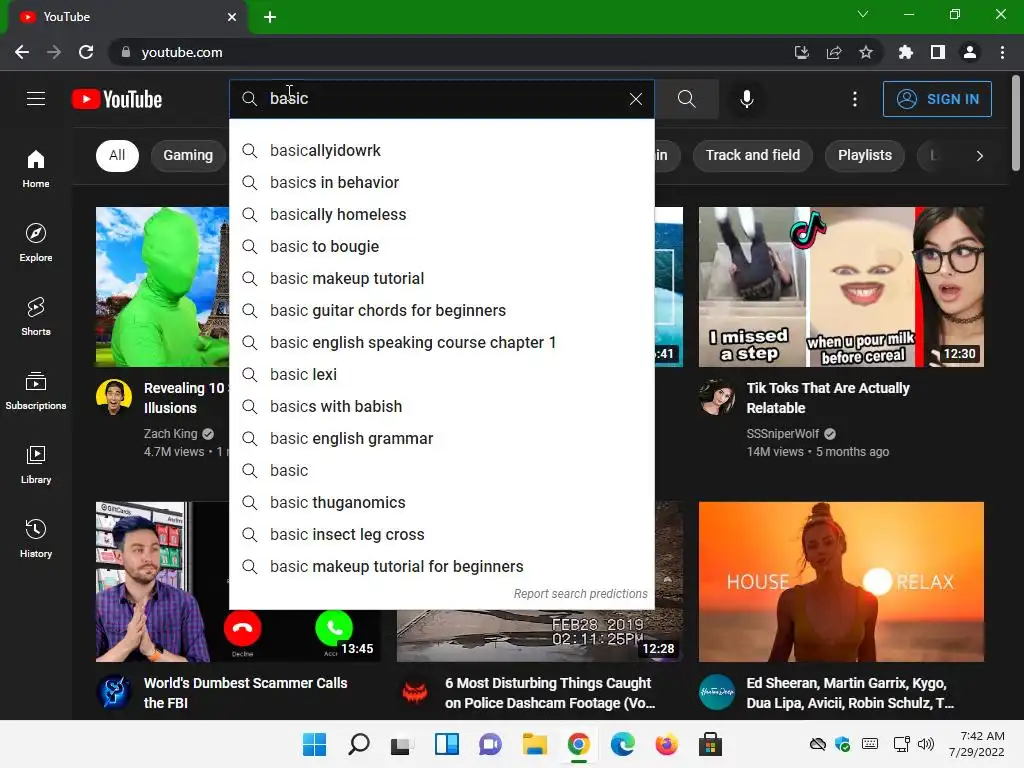Close the YouTube tab
Viewport: 1024px width, 768px height.
(232, 17)
